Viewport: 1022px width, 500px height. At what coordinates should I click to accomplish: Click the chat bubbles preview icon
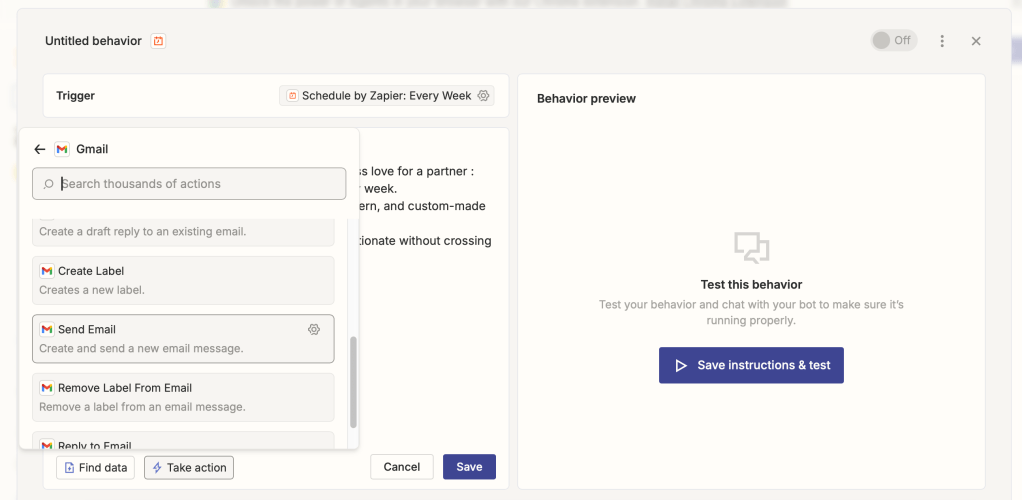click(751, 247)
